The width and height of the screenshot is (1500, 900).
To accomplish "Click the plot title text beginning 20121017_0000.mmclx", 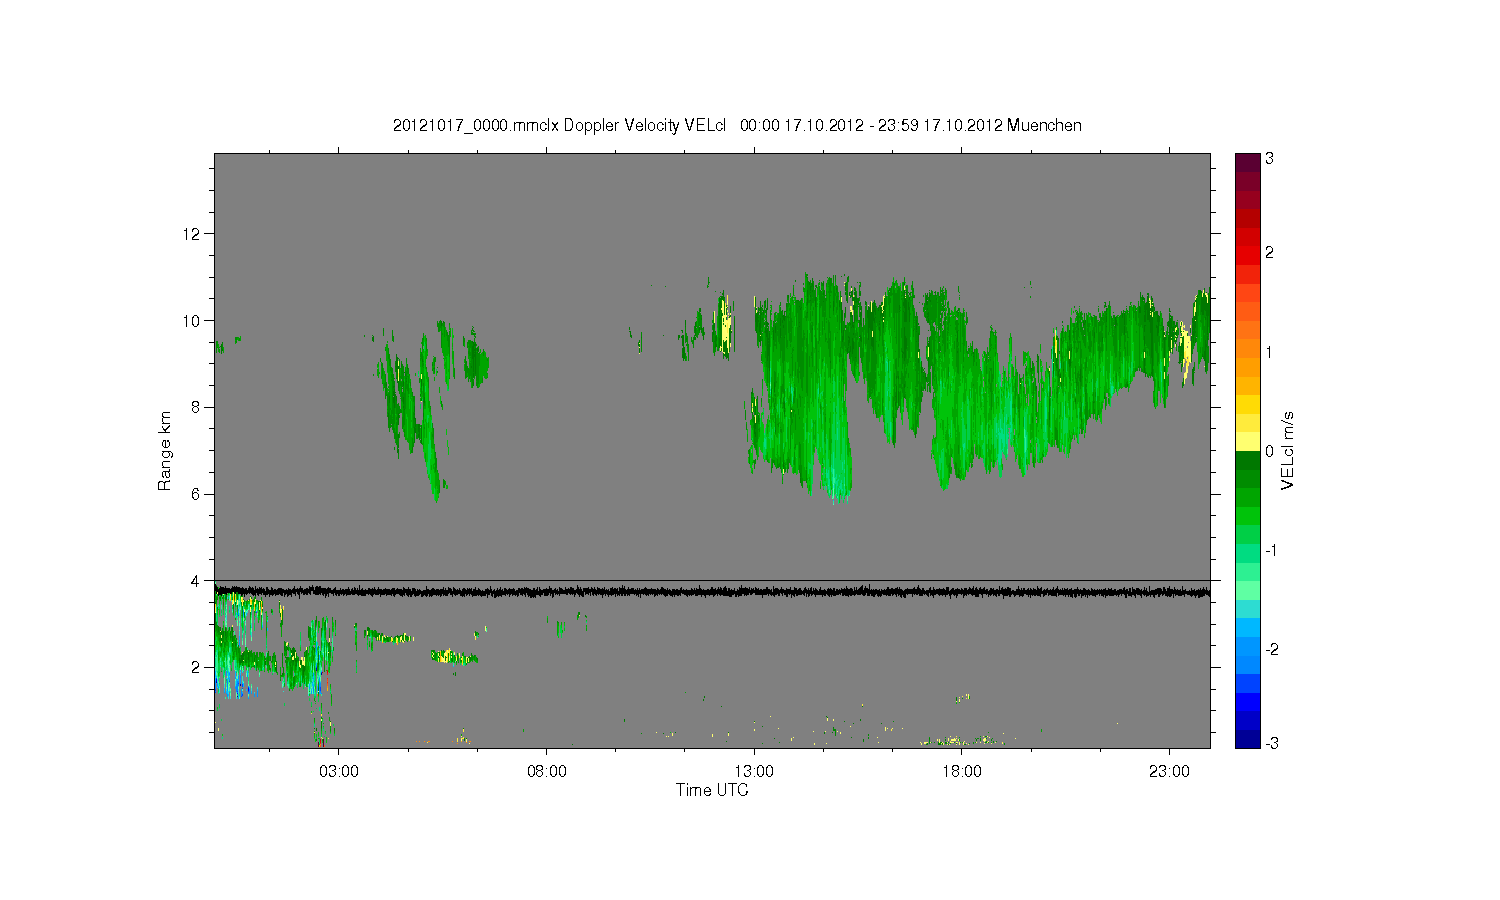I will 737,125.
